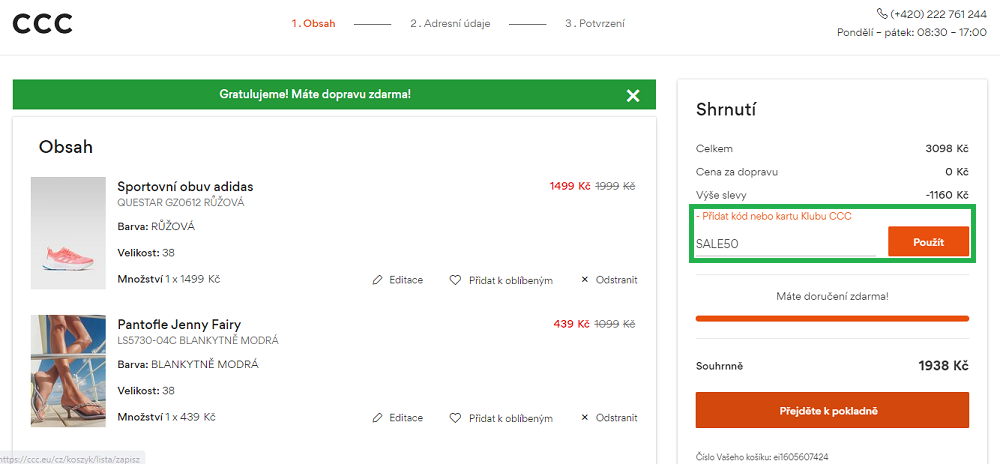
Task: Click 'QUESTAR GZ0612 RŮŽOVÁ' model text
Action: (181, 203)
